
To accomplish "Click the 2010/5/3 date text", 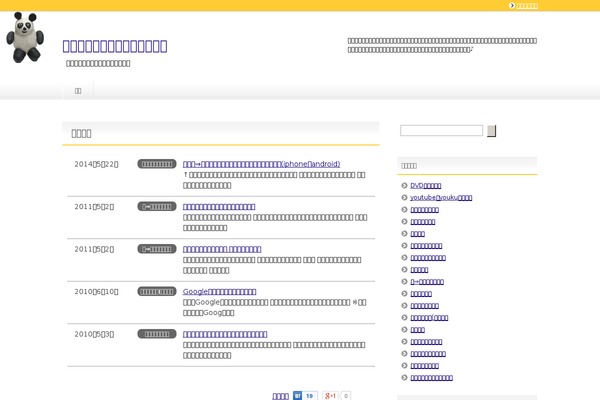I will coord(94,334).
